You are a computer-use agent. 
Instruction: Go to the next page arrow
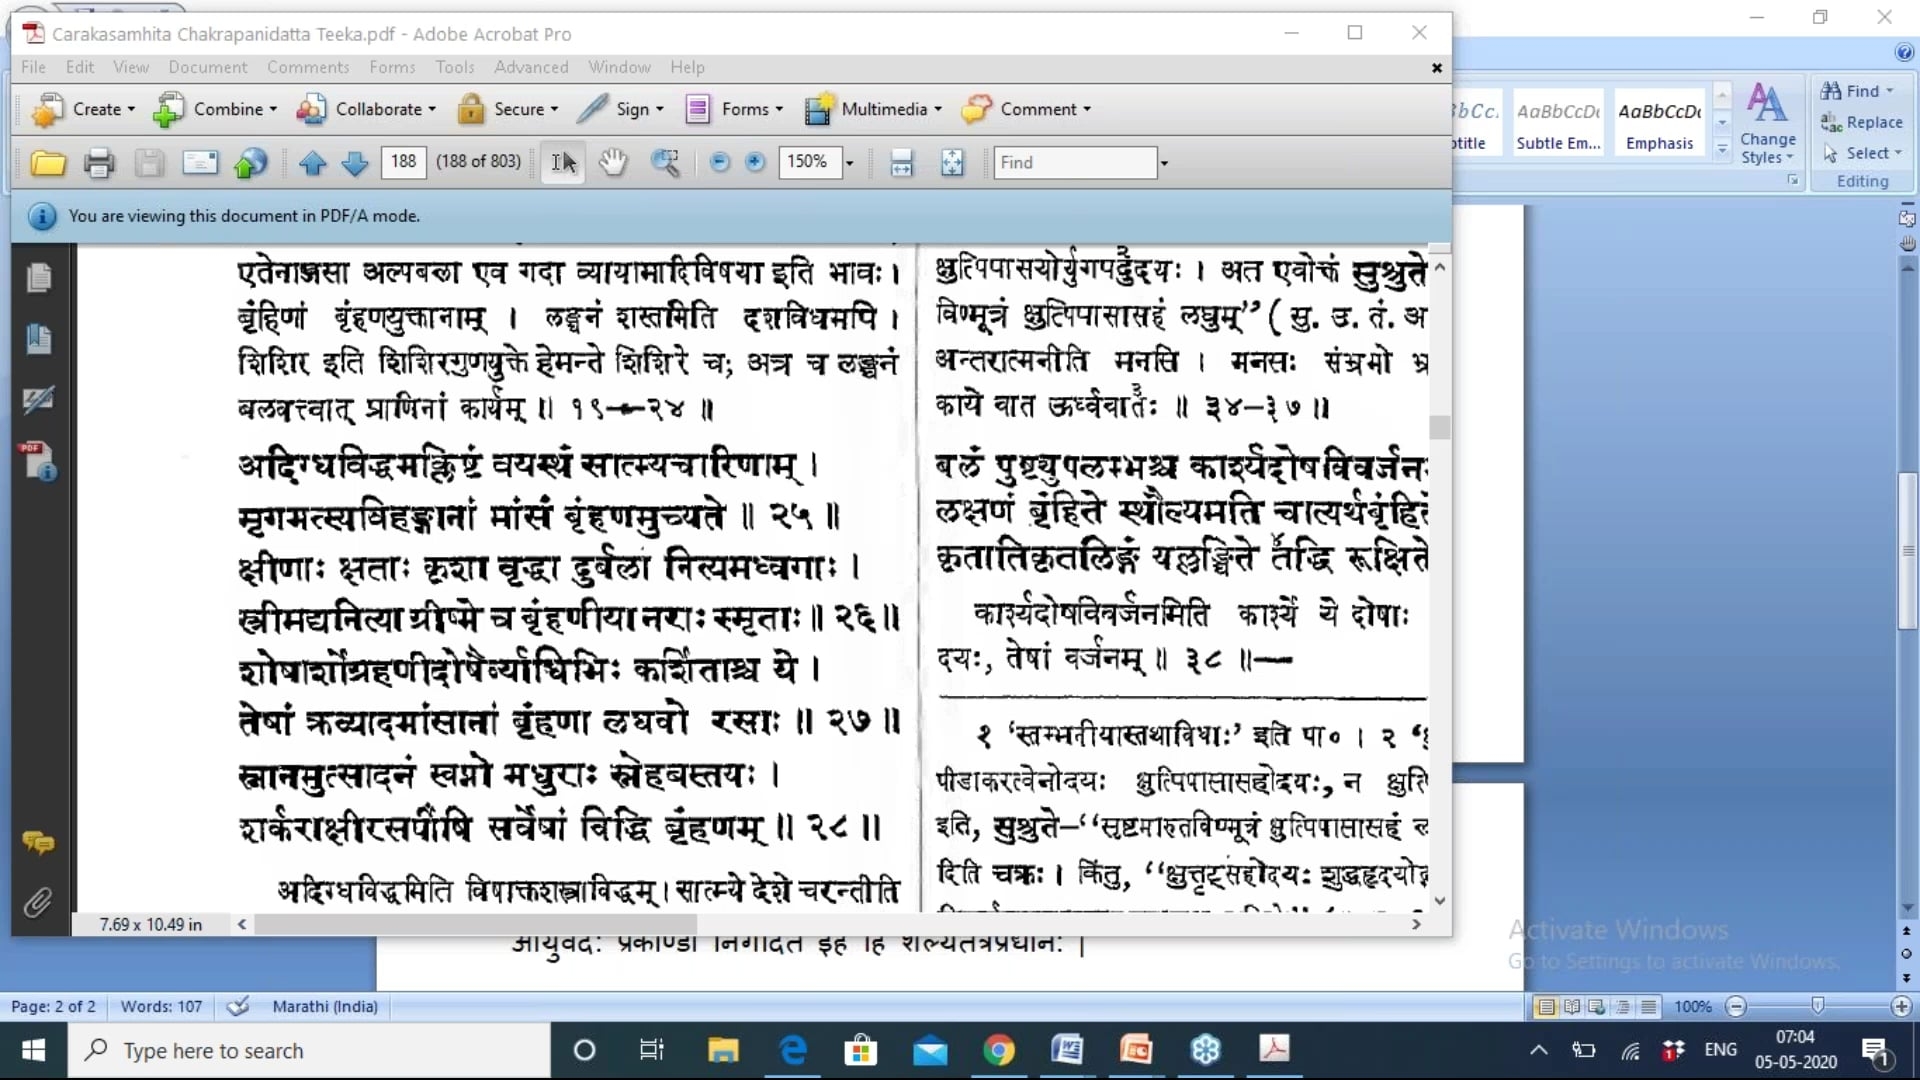(355, 162)
